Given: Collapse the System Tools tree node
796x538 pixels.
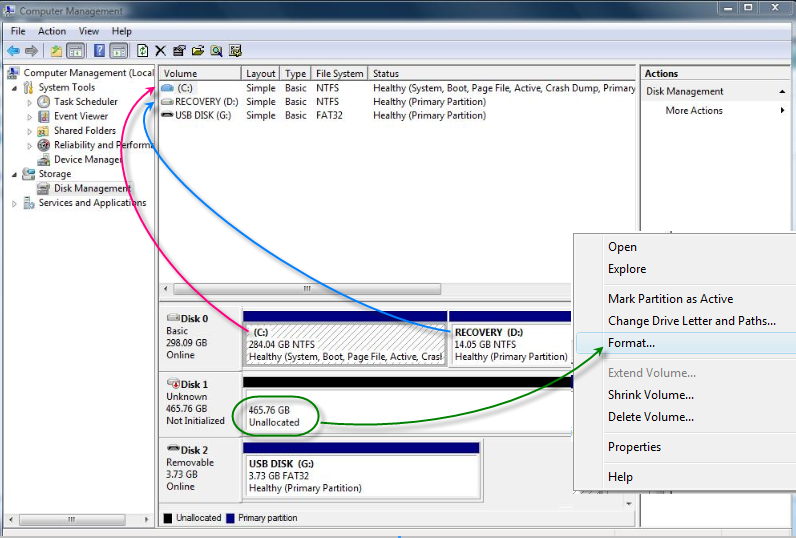Looking at the screenshot, I should 14,88.
